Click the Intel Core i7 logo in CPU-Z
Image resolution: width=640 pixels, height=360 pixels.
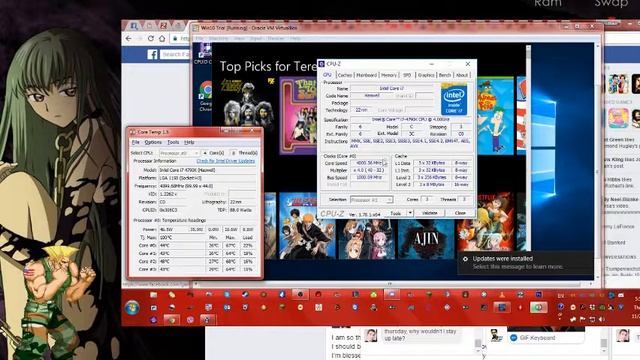[x=454, y=99]
